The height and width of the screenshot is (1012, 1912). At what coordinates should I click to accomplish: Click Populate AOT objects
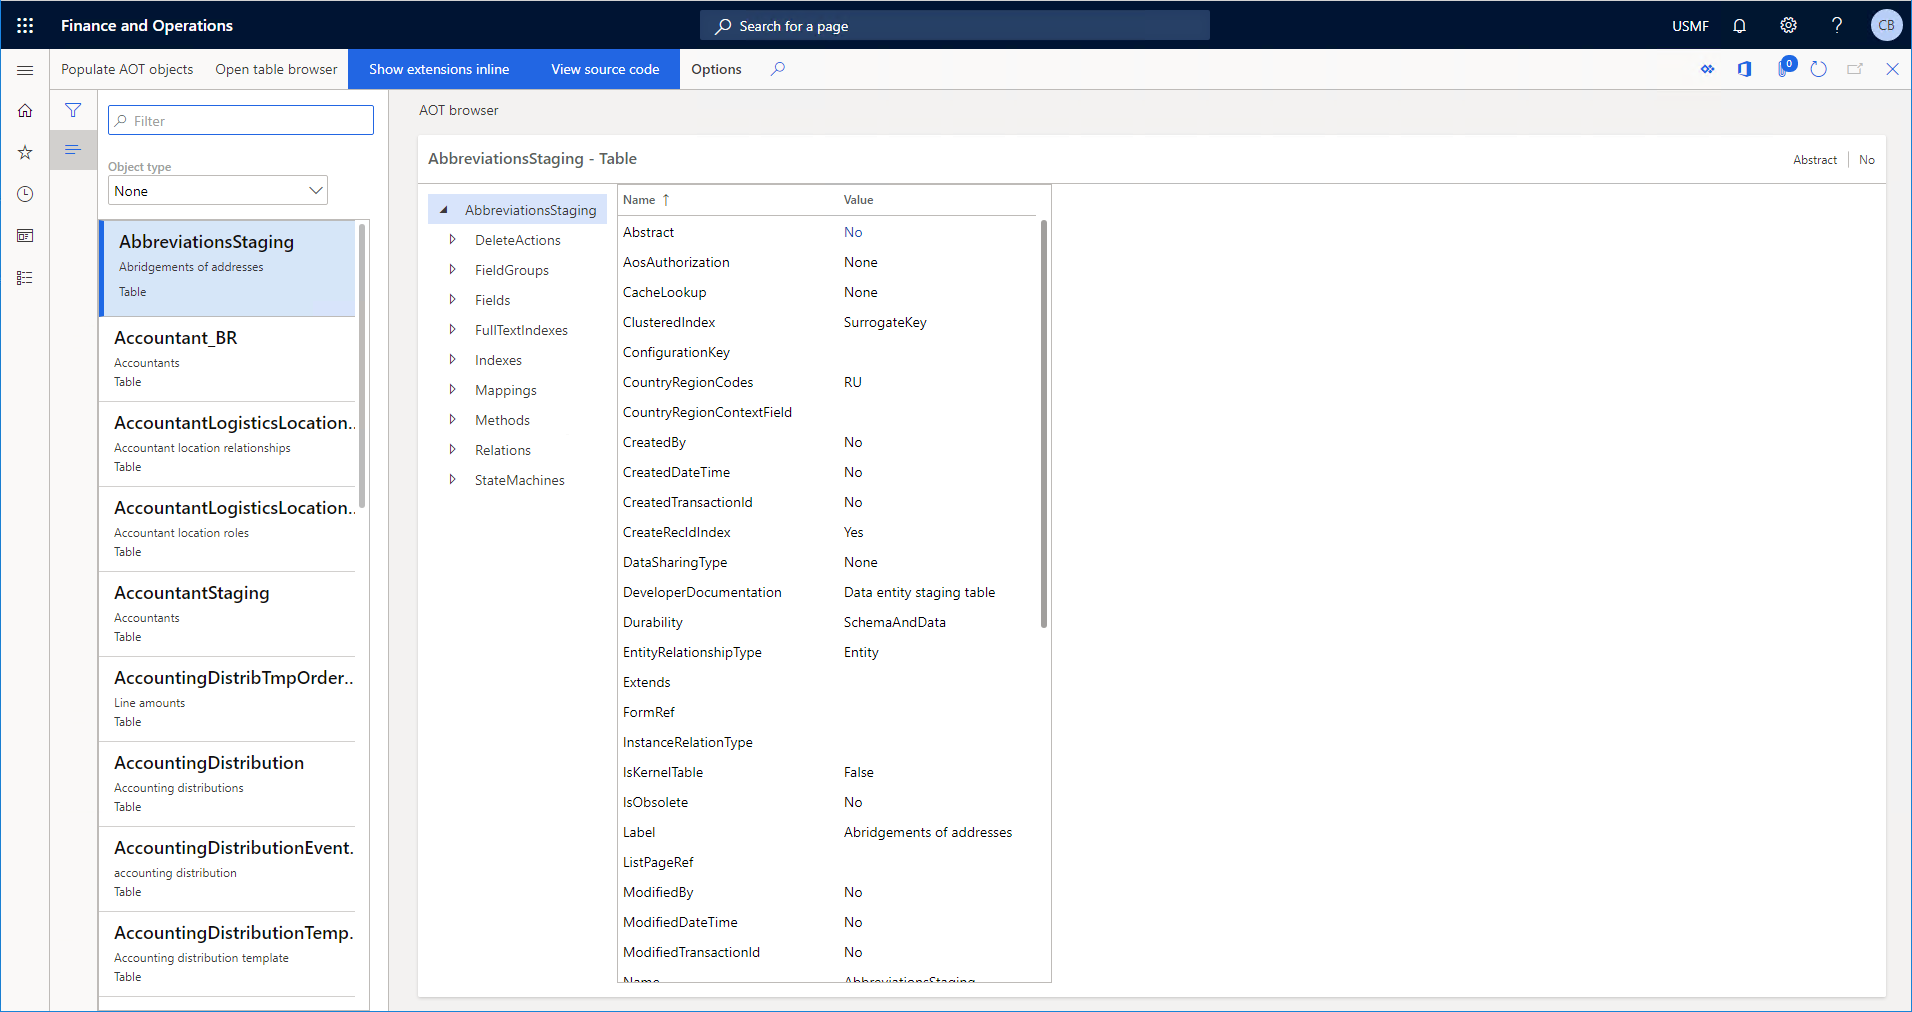pyautogui.click(x=127, y=69)
